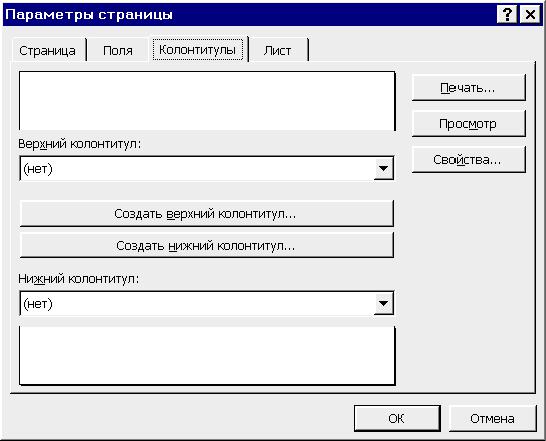The height and width of the screenshot is (441, 546).
Task: Click the Отмена button
Action: 492,418
